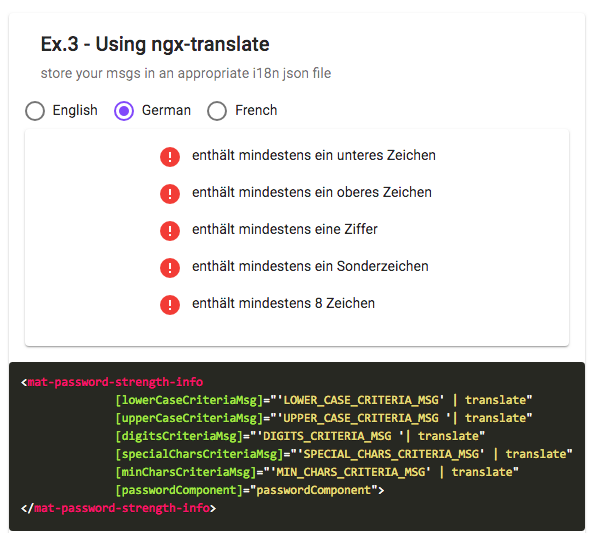The height and width of the screenshot is (533, 592).
Task: Select the German language radio button
Action: click(x=124, y=111)
